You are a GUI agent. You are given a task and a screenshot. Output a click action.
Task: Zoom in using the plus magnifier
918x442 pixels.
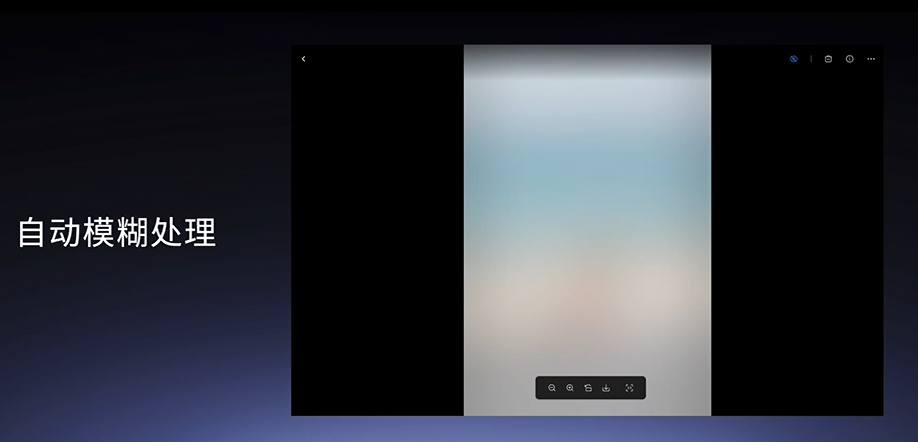pyautogui.click(x=570, y=388)
